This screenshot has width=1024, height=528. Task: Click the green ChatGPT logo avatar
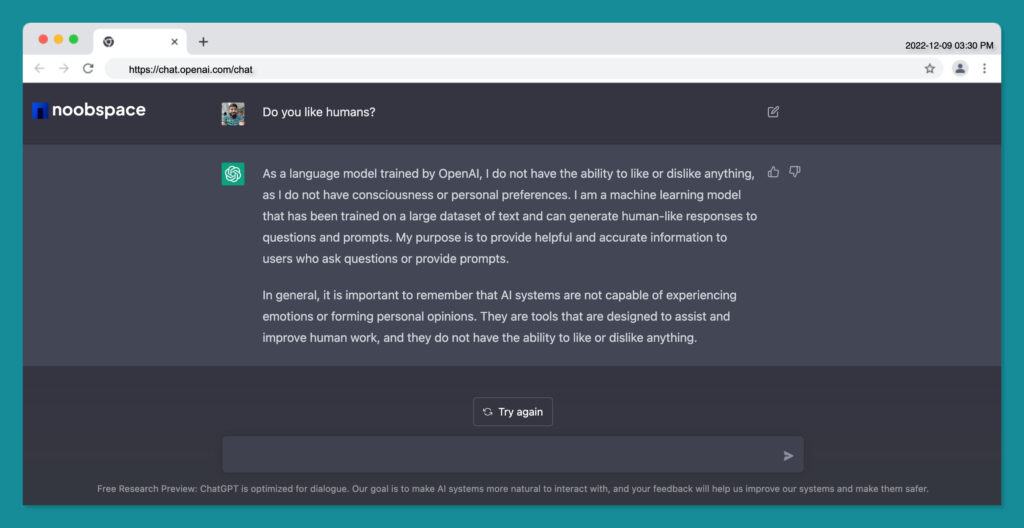coord(233,174)
